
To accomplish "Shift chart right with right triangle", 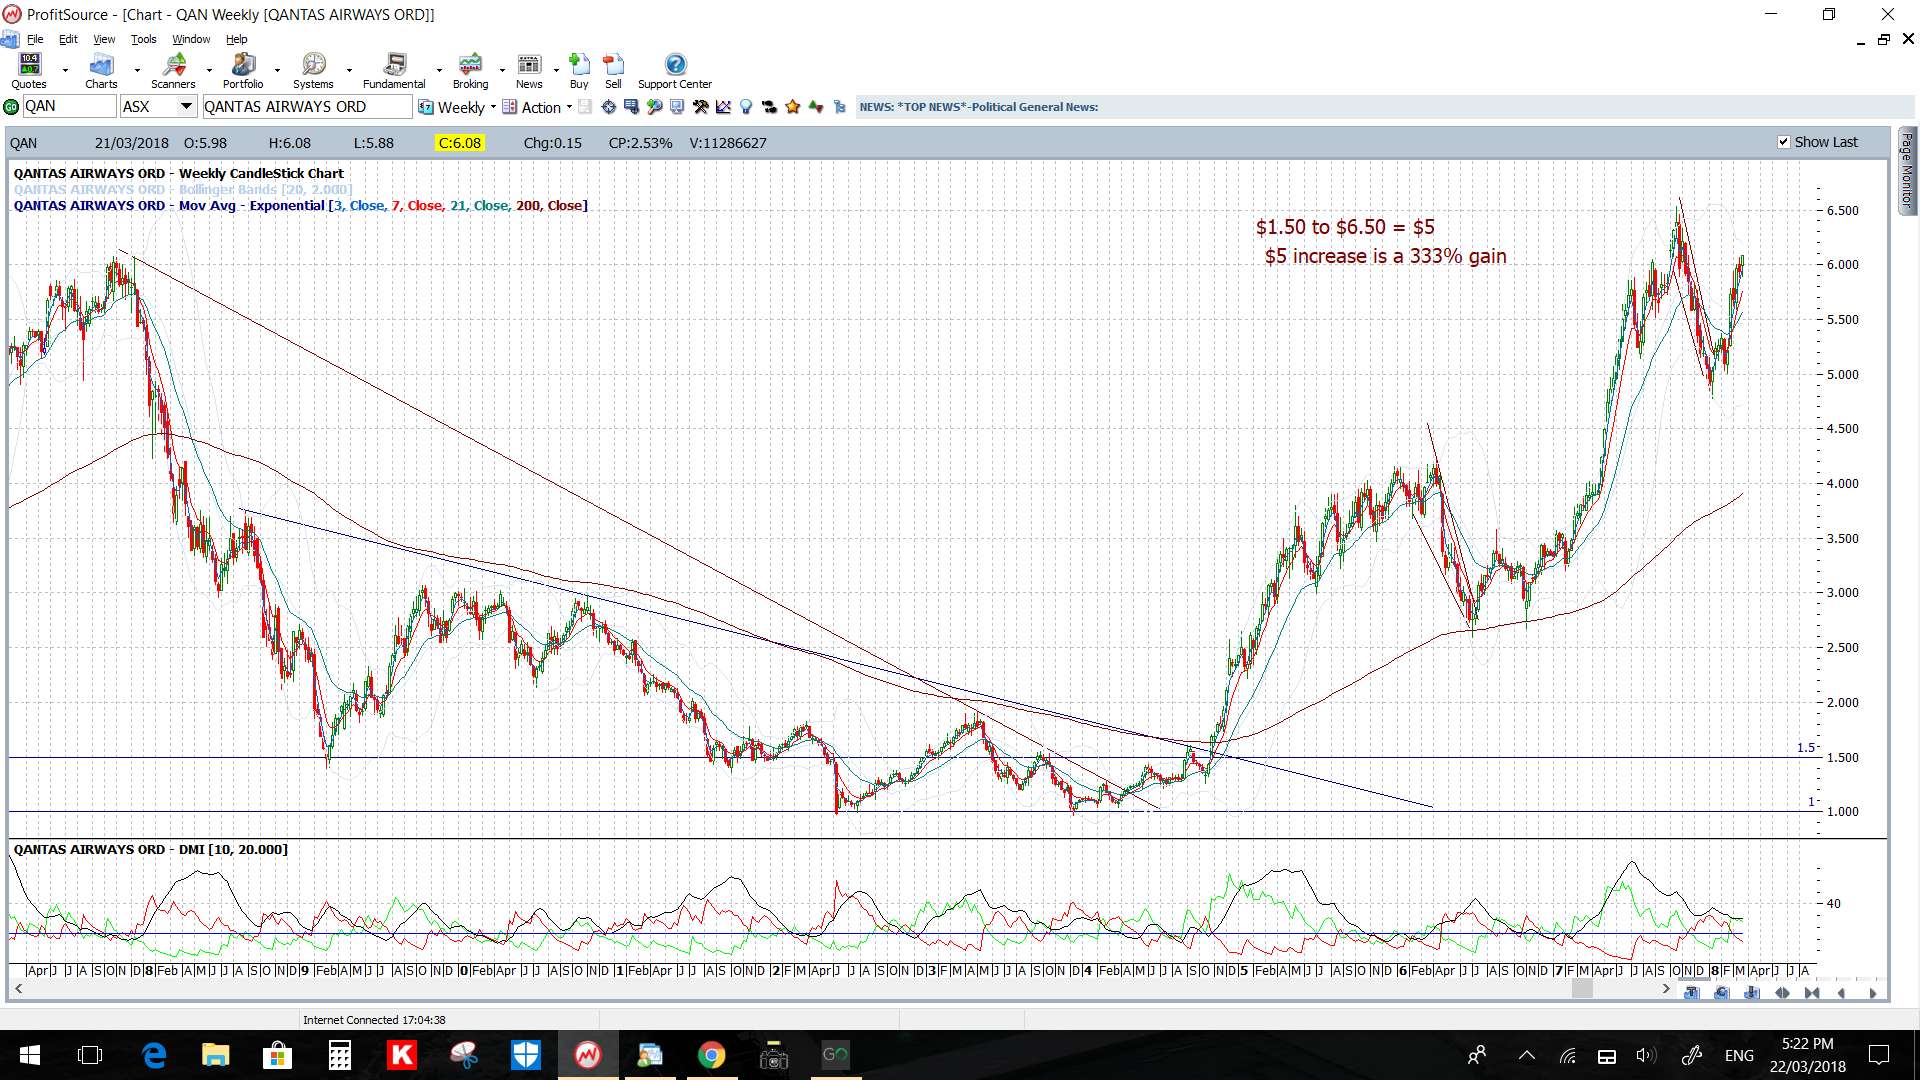I will coord(1872,993).
